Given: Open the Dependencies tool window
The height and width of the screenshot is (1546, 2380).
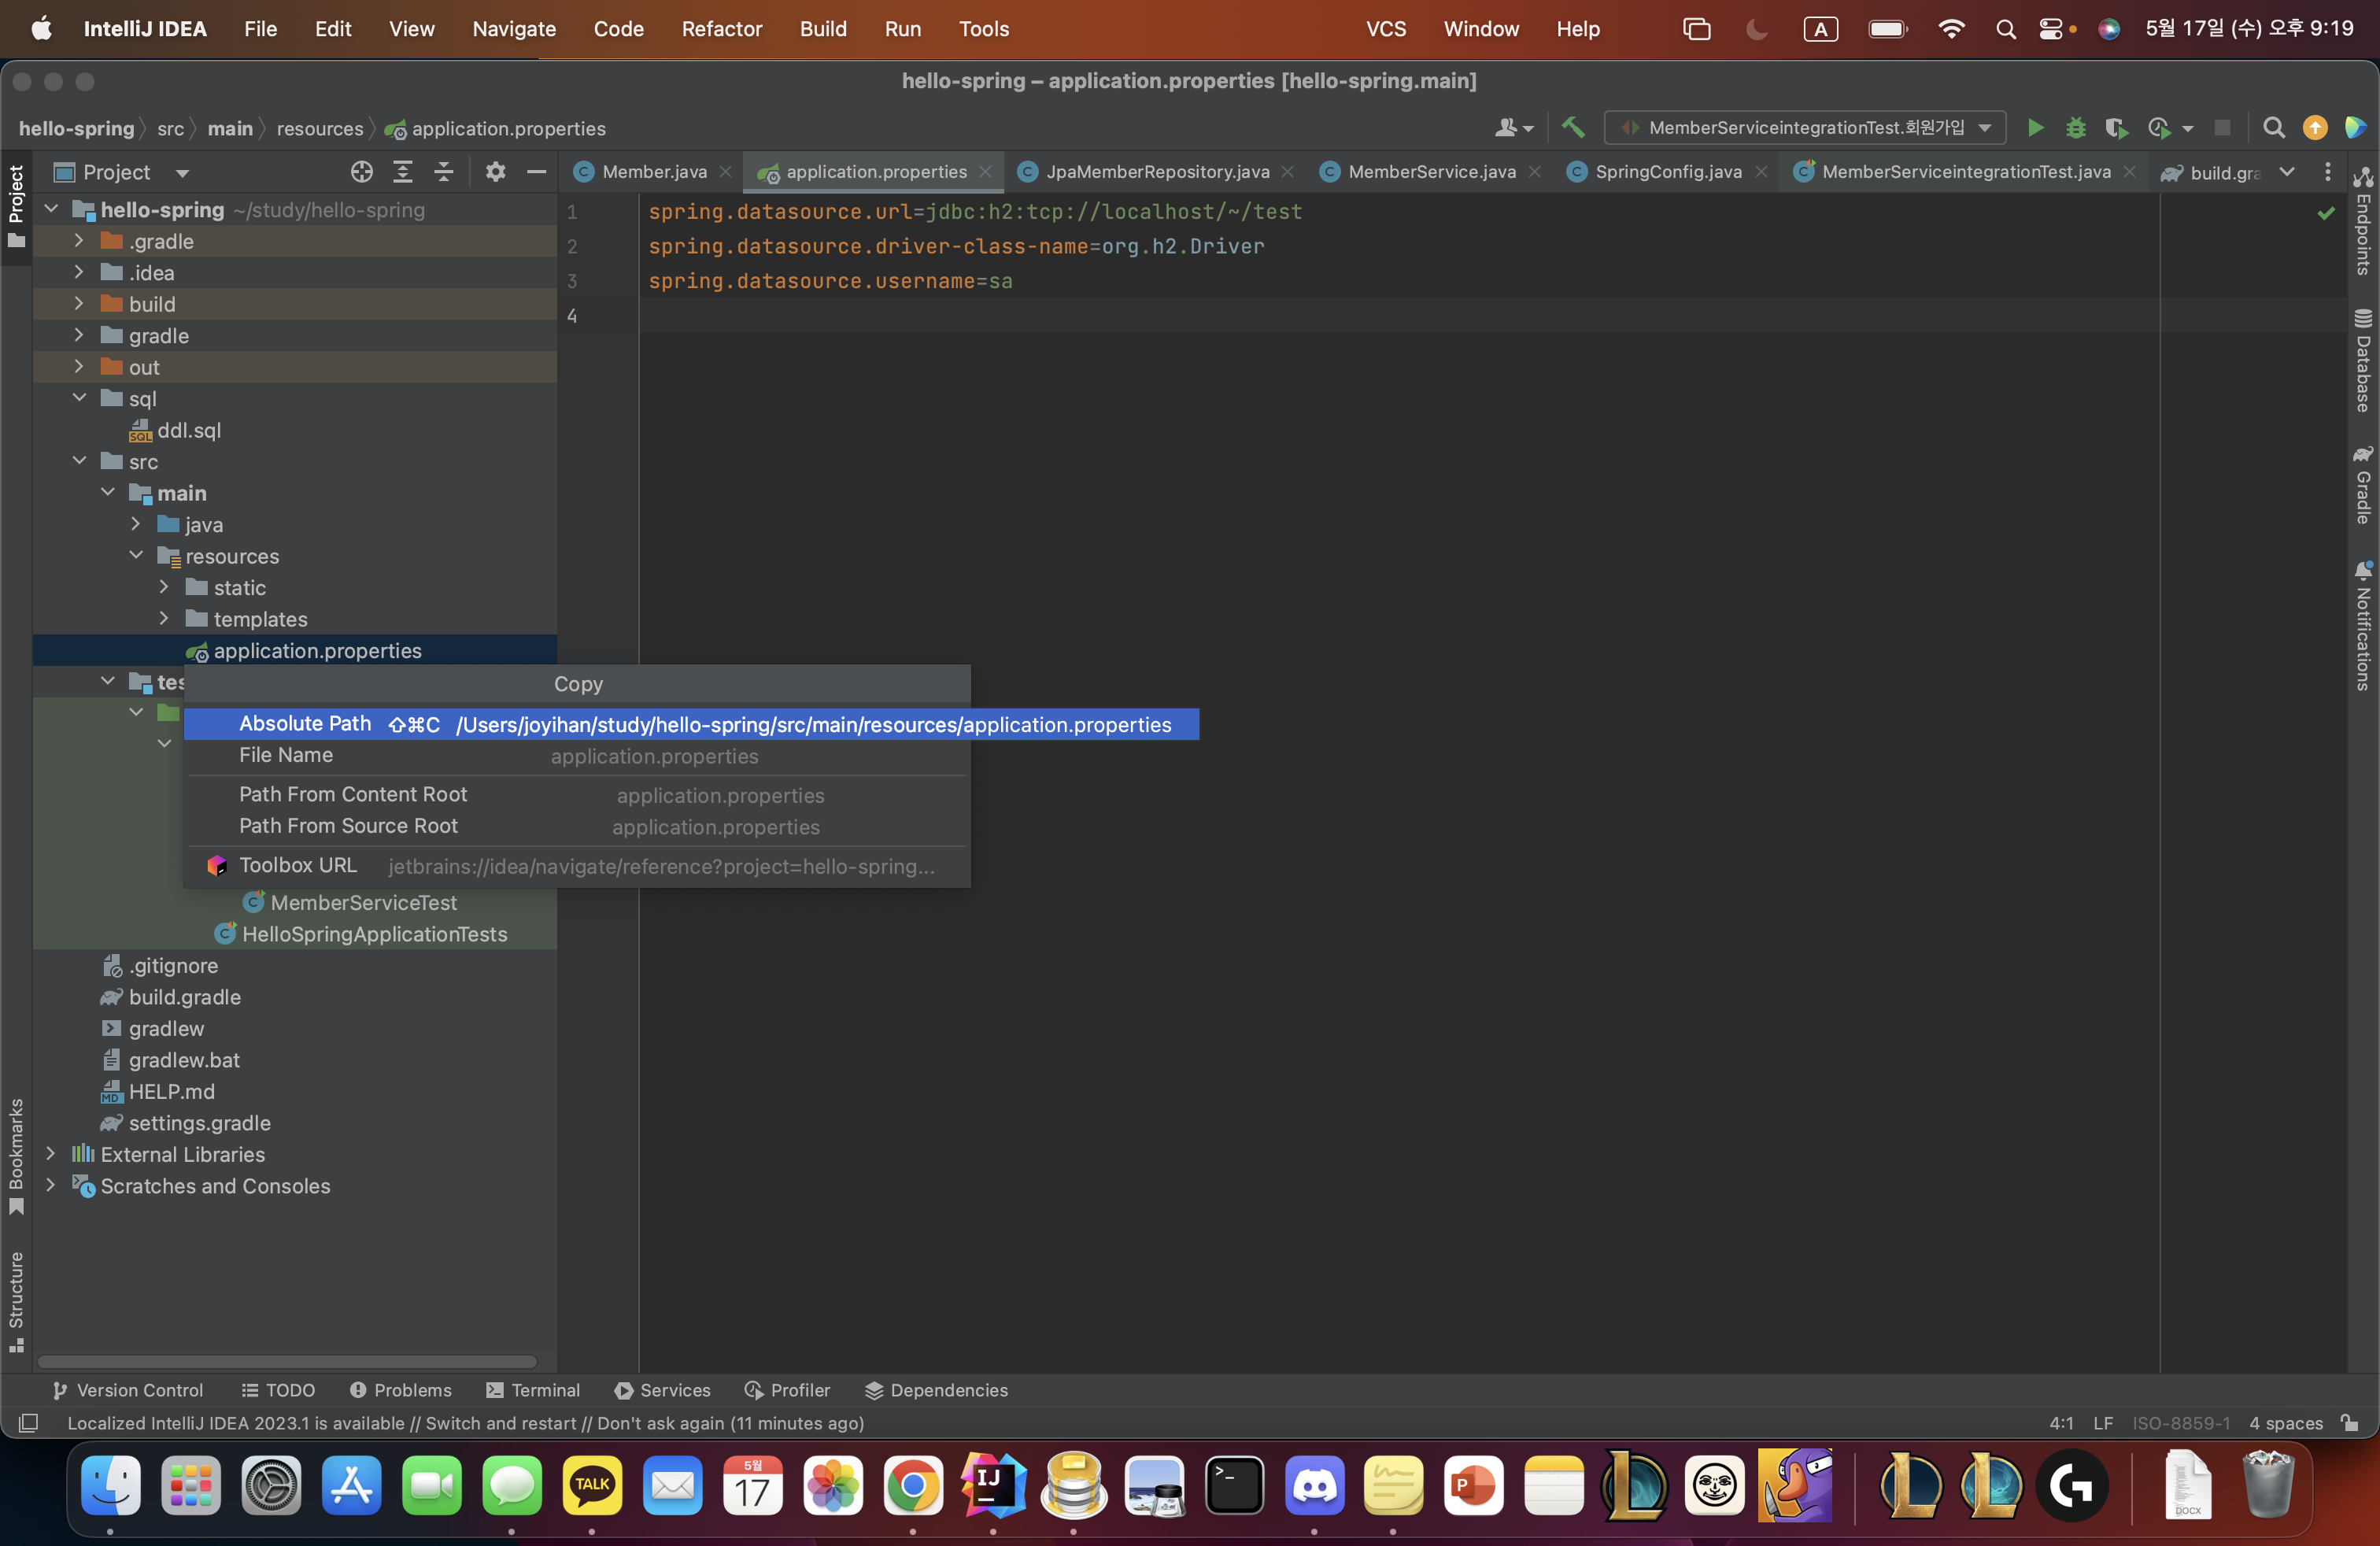Looking at the screenshot, I should 936,1390.
